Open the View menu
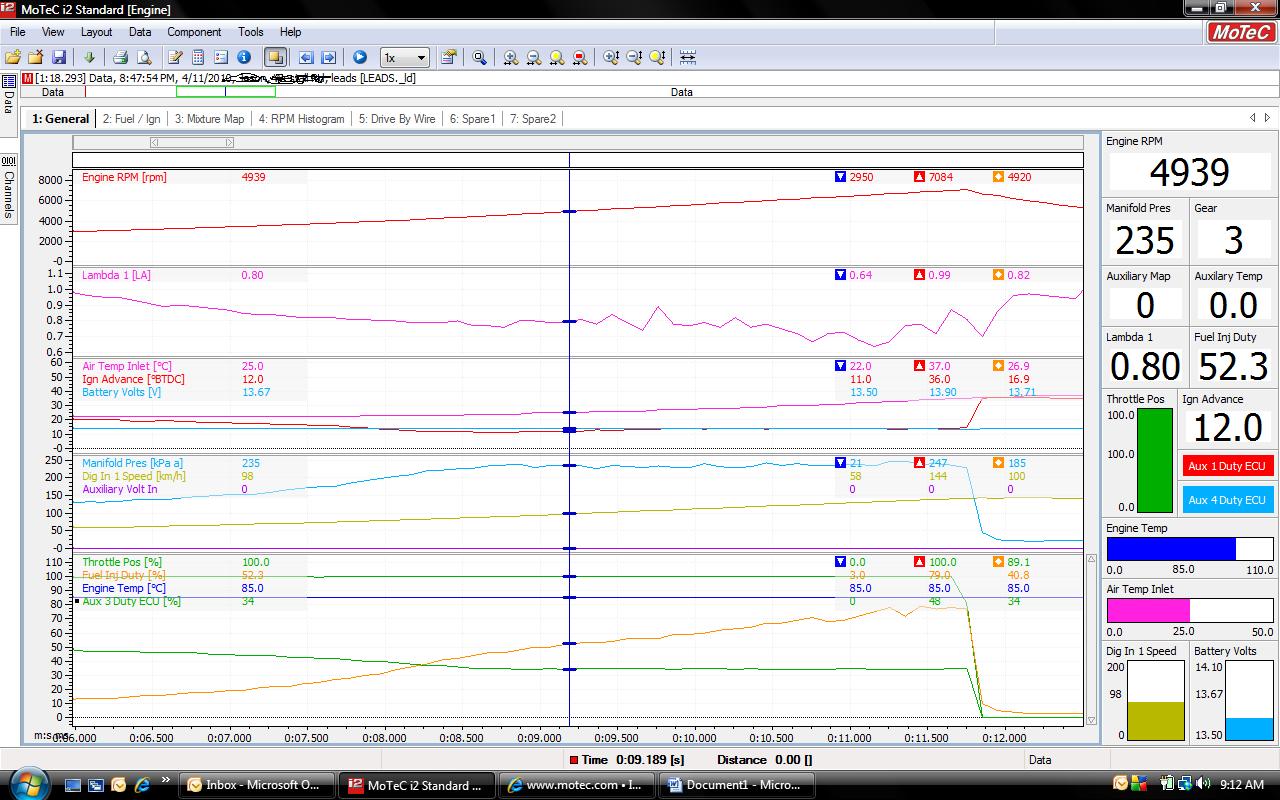The width and height of the screenshot is (1280, 800). 53,32
